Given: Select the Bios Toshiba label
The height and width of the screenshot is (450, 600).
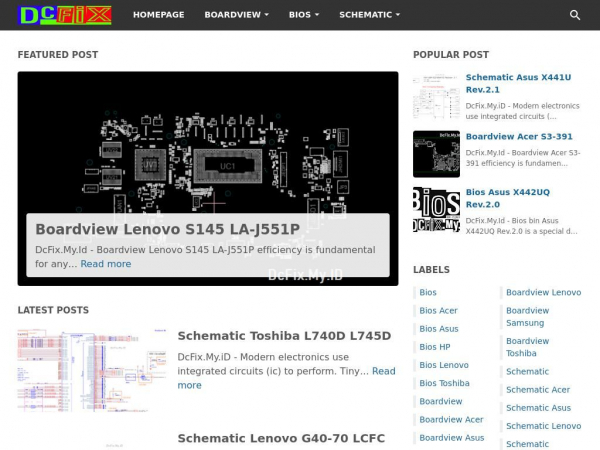Looking at the screenshot, I should point(444,383).
